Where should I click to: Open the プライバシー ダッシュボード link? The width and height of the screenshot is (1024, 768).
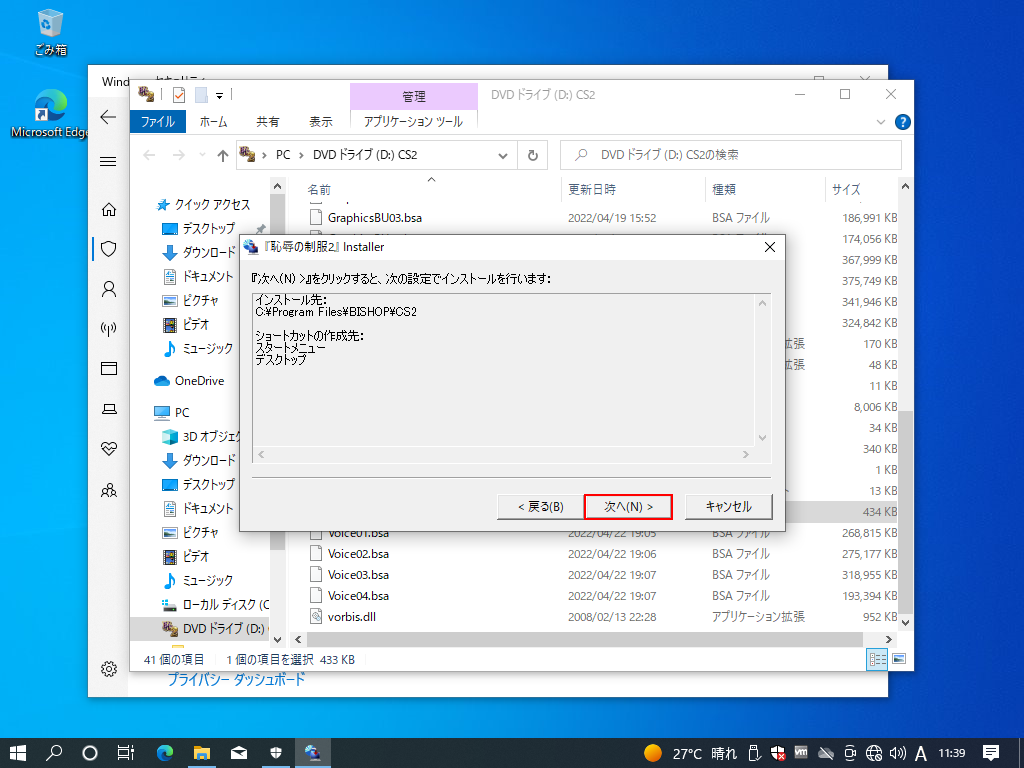236,680
